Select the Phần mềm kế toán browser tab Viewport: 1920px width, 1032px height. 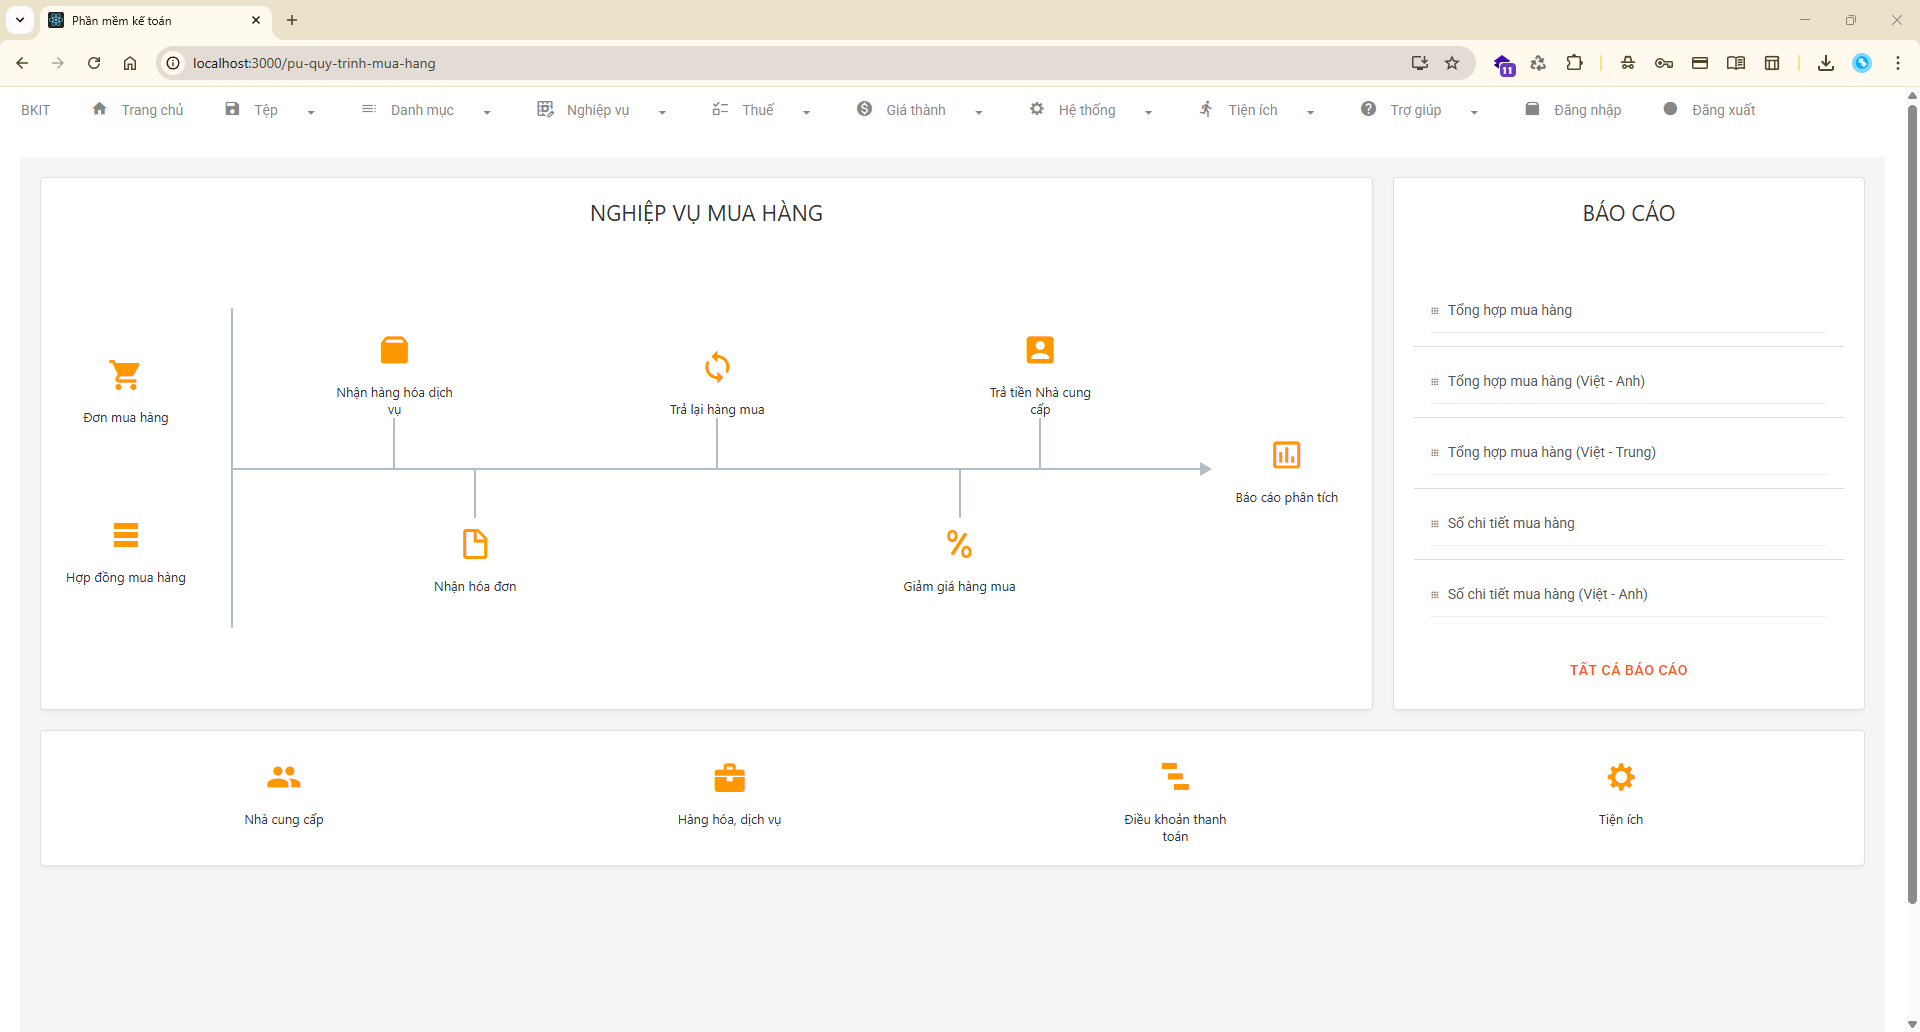click(x=155, y=20)
